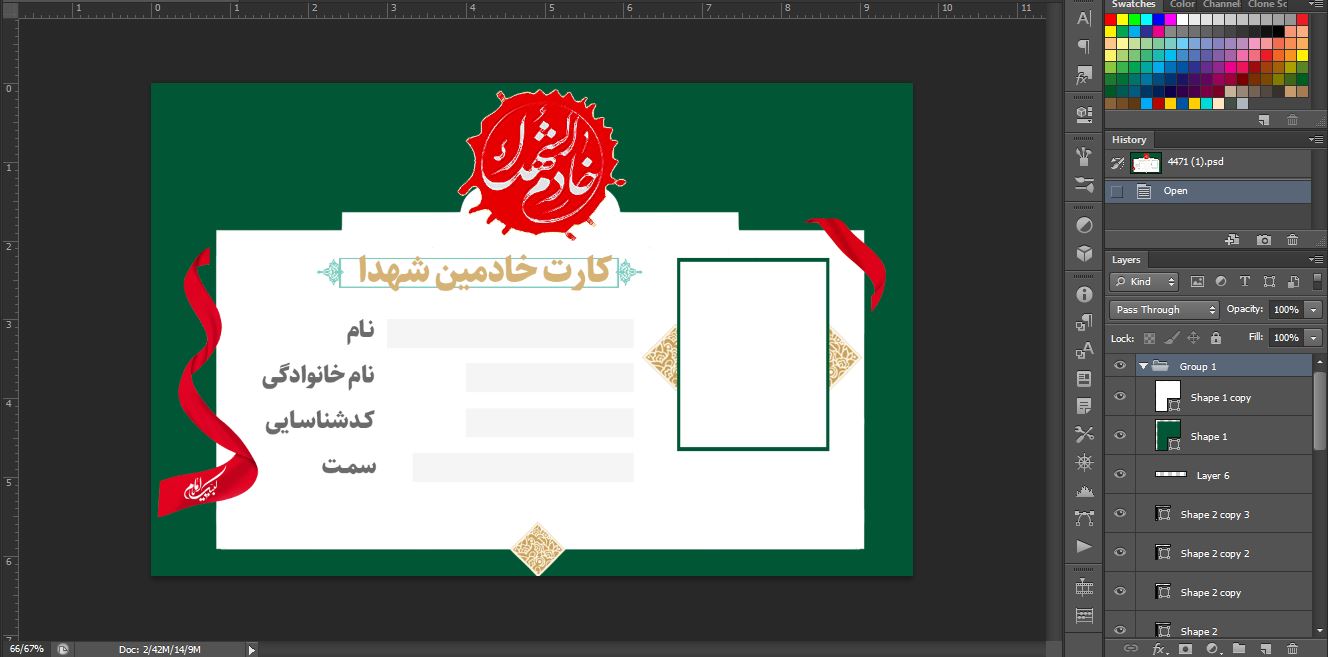Open the Character panel icon
The height and width of the screenshot is (657, 1328).
tap(1084, 19)
